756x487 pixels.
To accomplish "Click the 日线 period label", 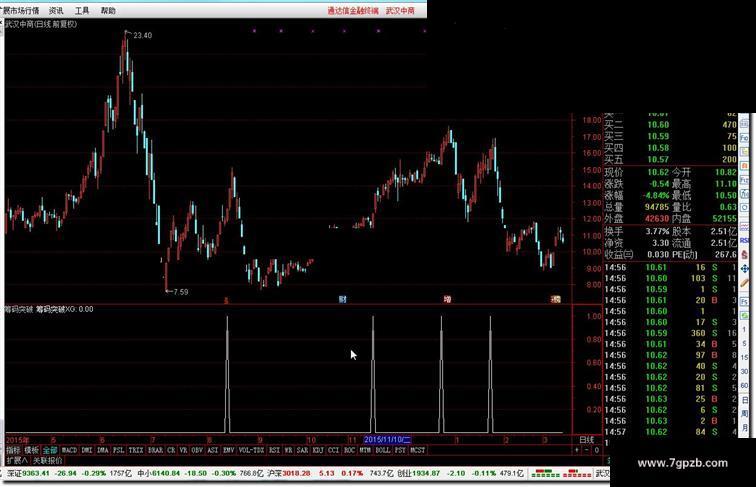I will [586, 440].
